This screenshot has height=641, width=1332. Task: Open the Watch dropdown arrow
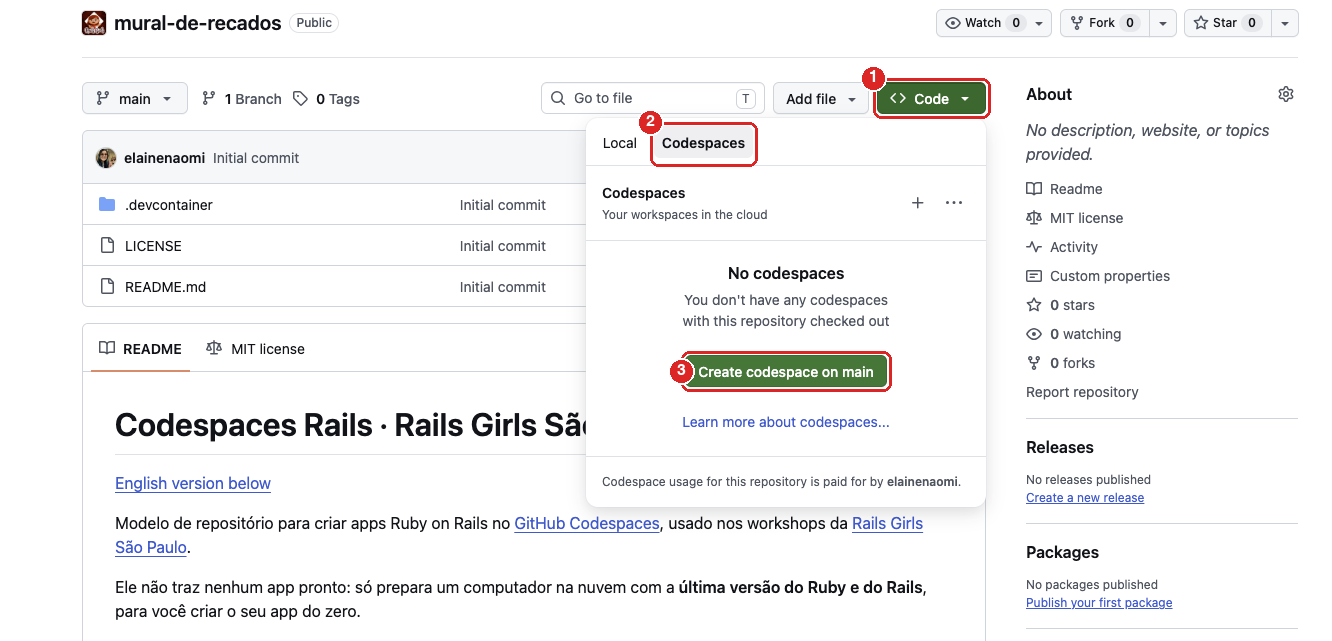pos(1040,23)
